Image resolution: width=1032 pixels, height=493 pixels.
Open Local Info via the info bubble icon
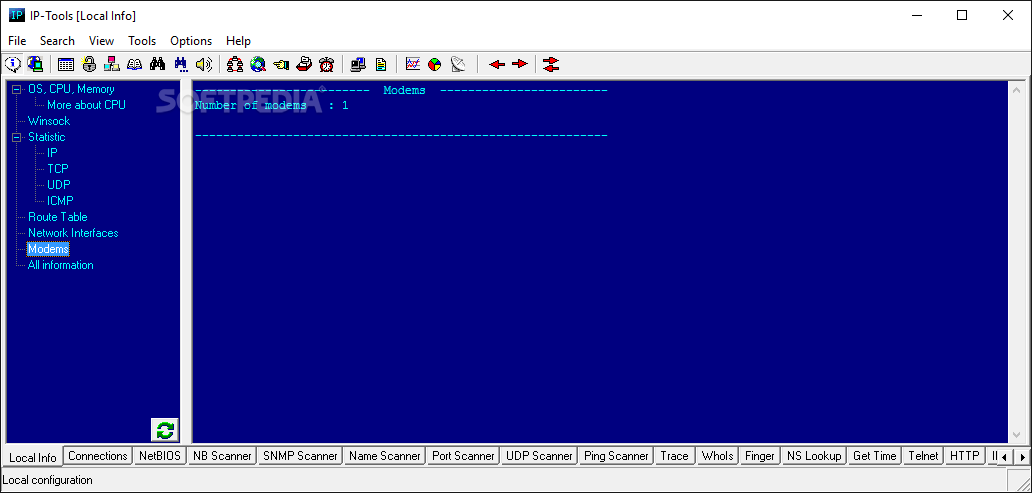click(x=13, y=64)
